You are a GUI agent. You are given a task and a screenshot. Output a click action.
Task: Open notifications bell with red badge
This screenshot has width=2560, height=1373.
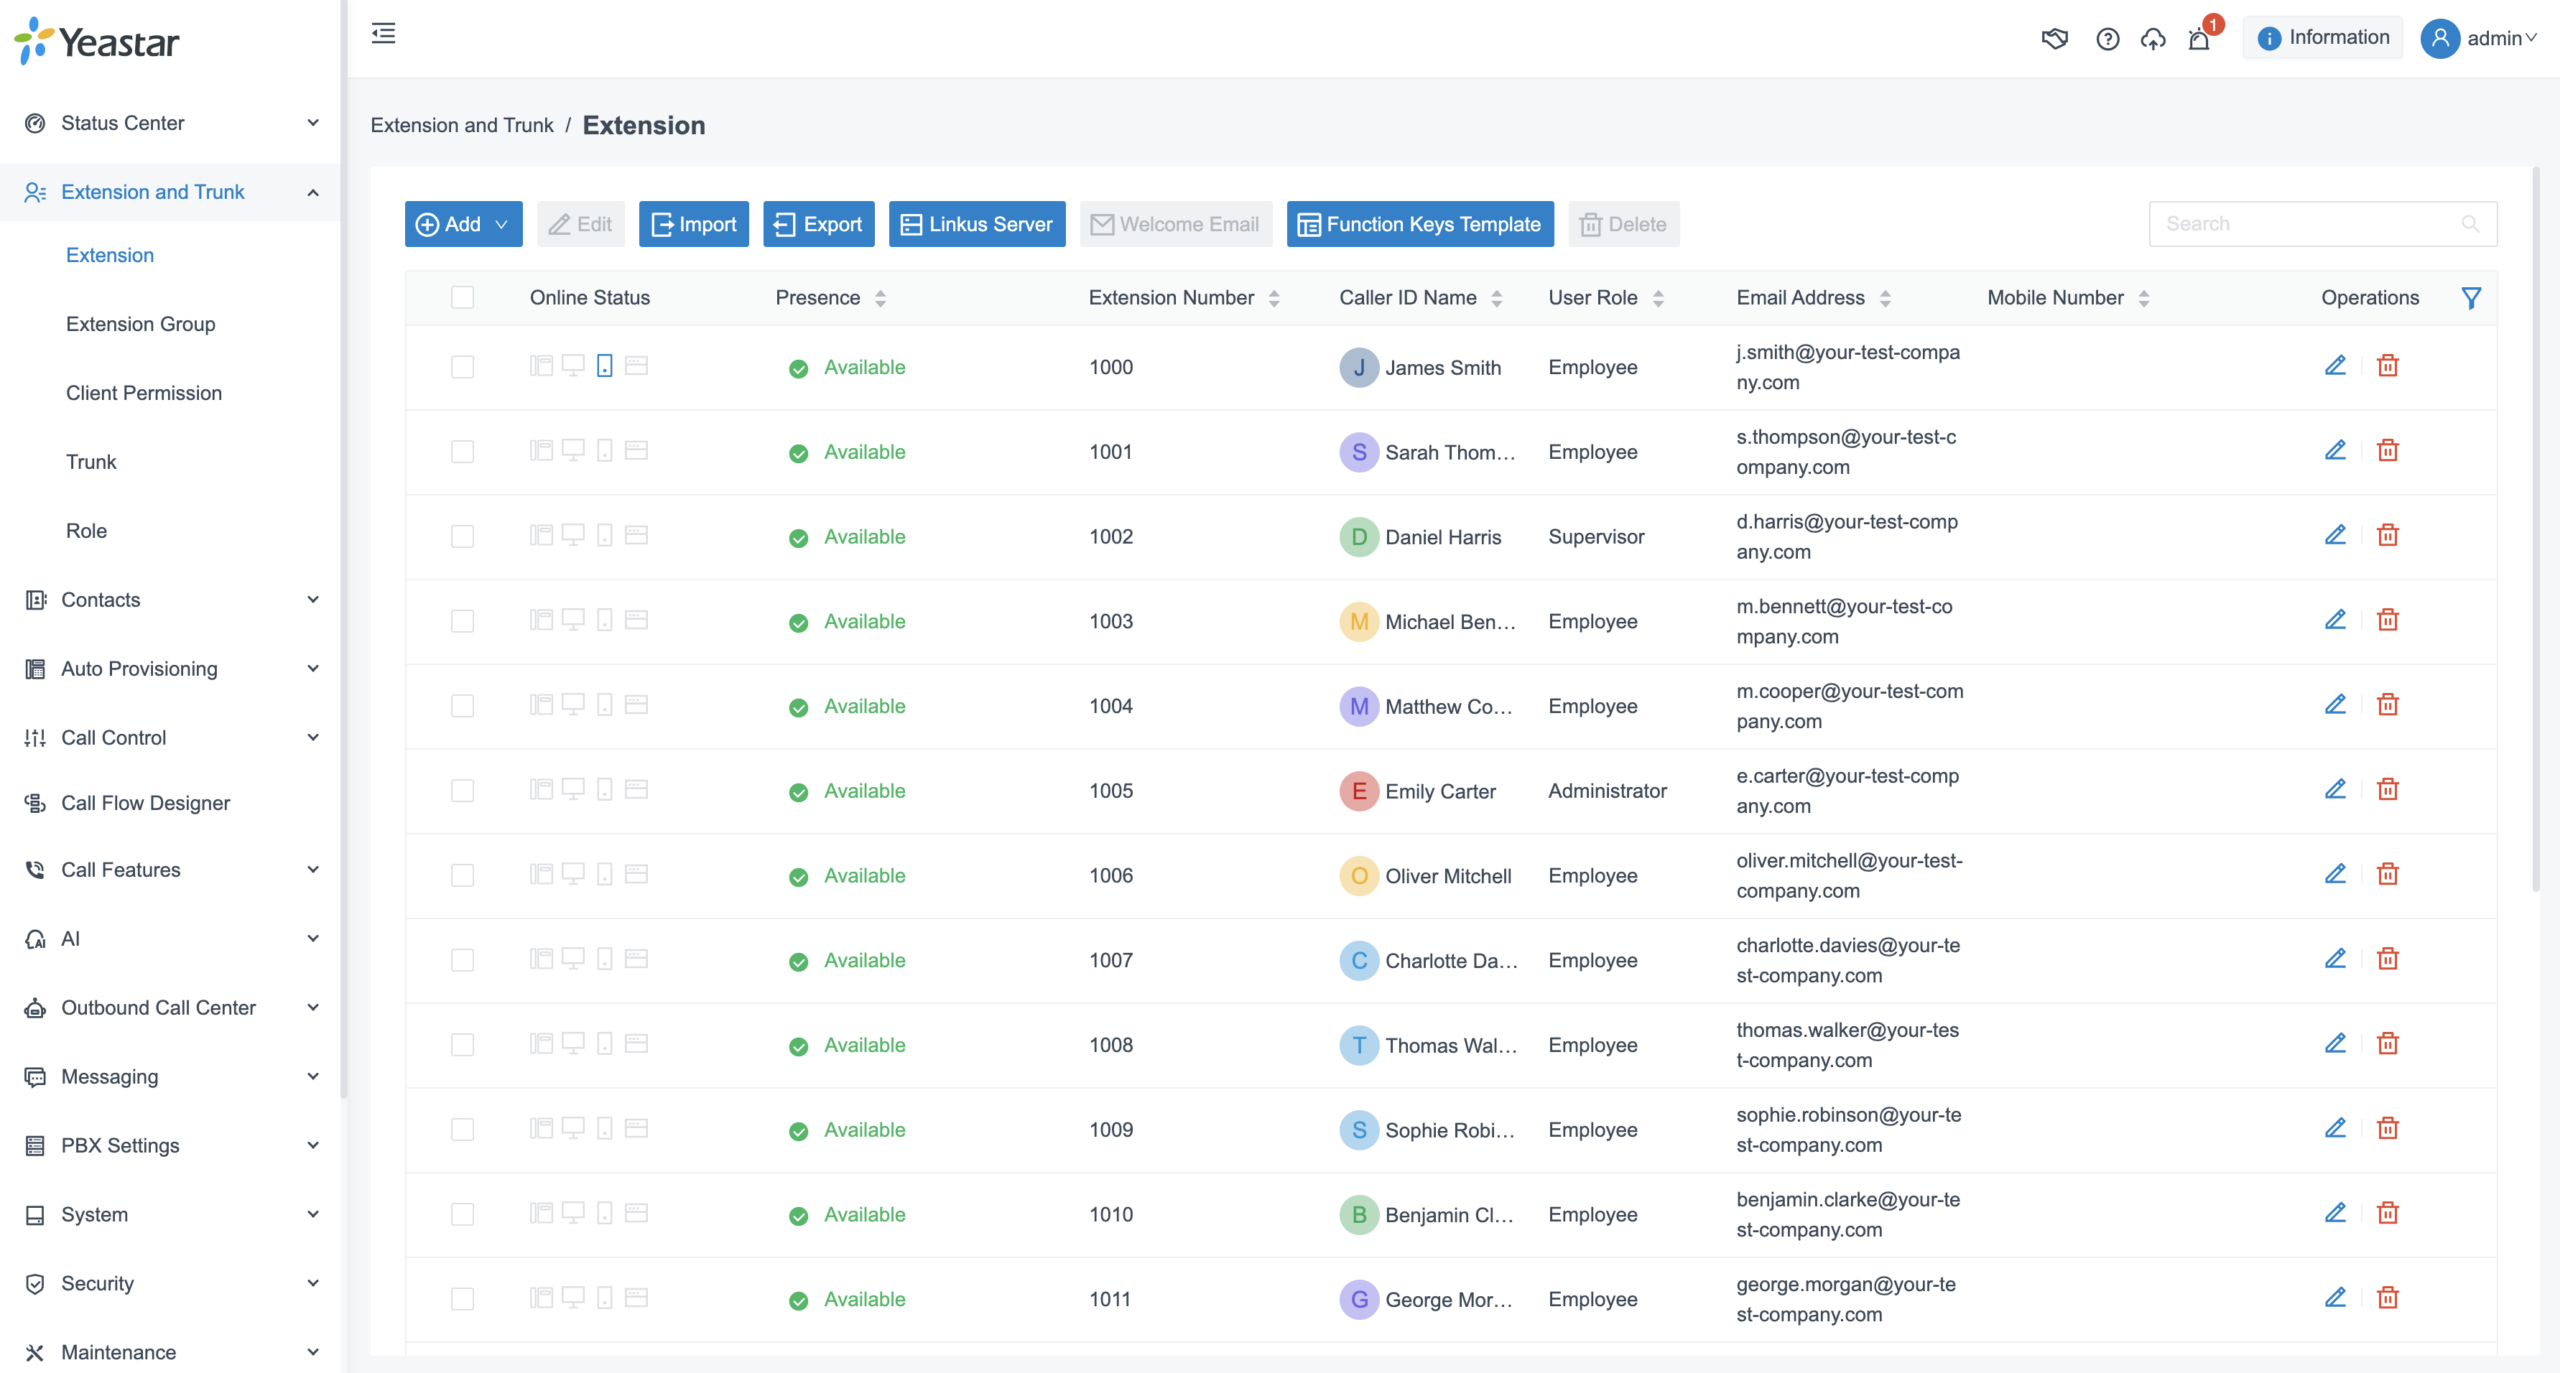2199,39
